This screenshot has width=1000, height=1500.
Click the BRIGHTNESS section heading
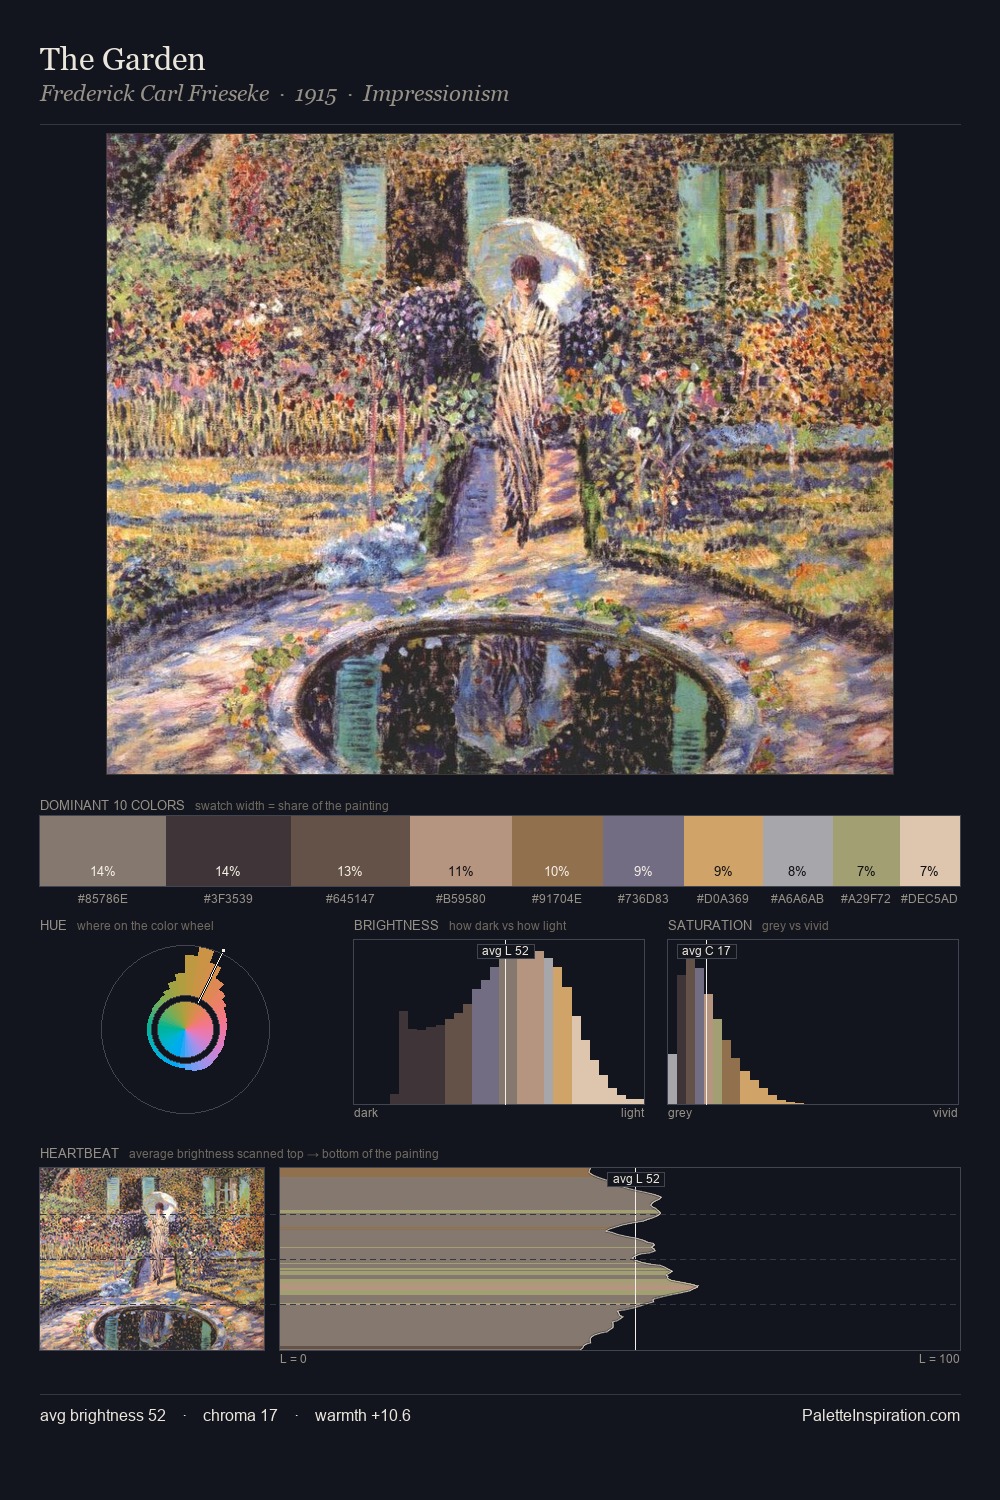[x=396, y=925]
